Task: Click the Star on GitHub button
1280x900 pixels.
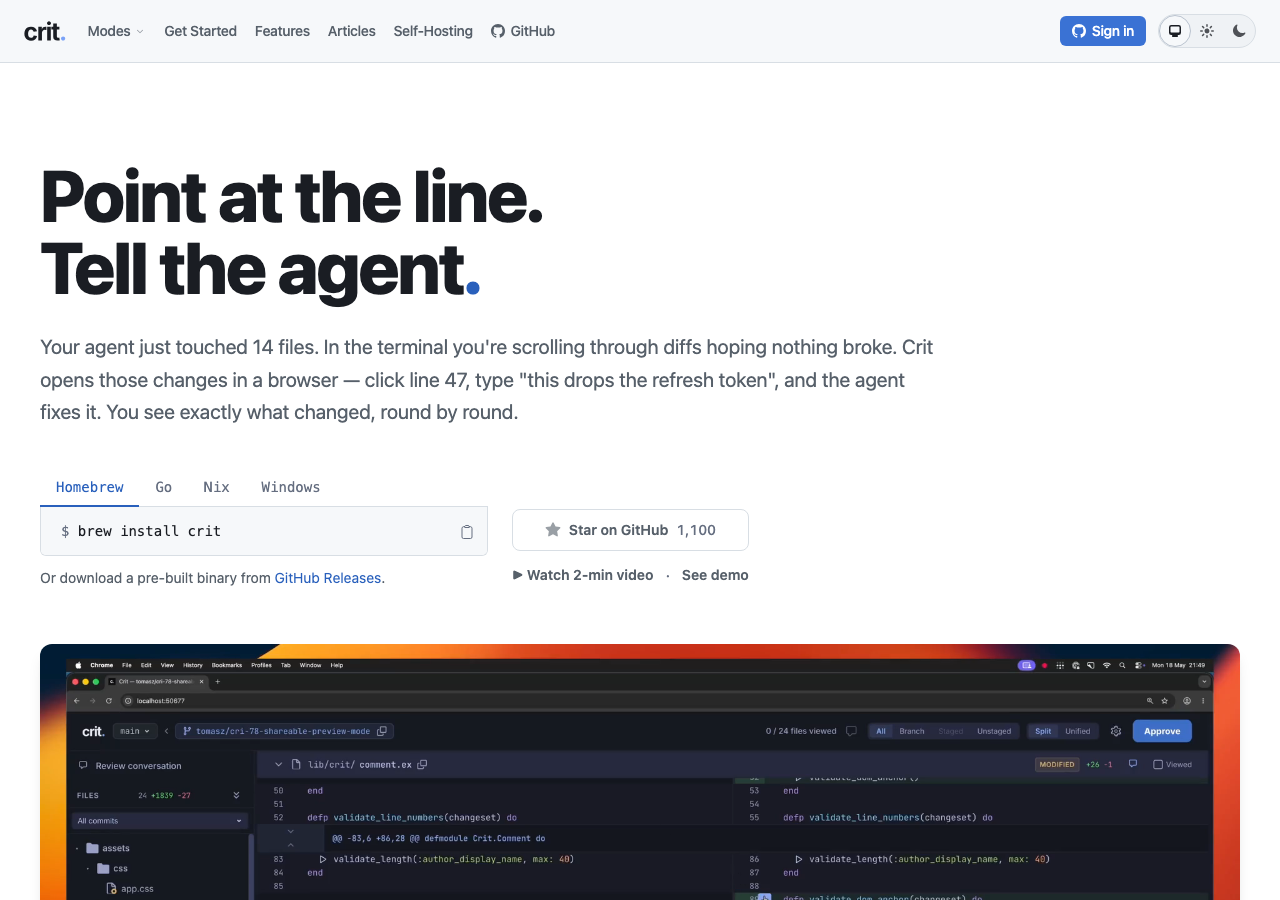Action: pyautogui.click(x=630, y=530)
